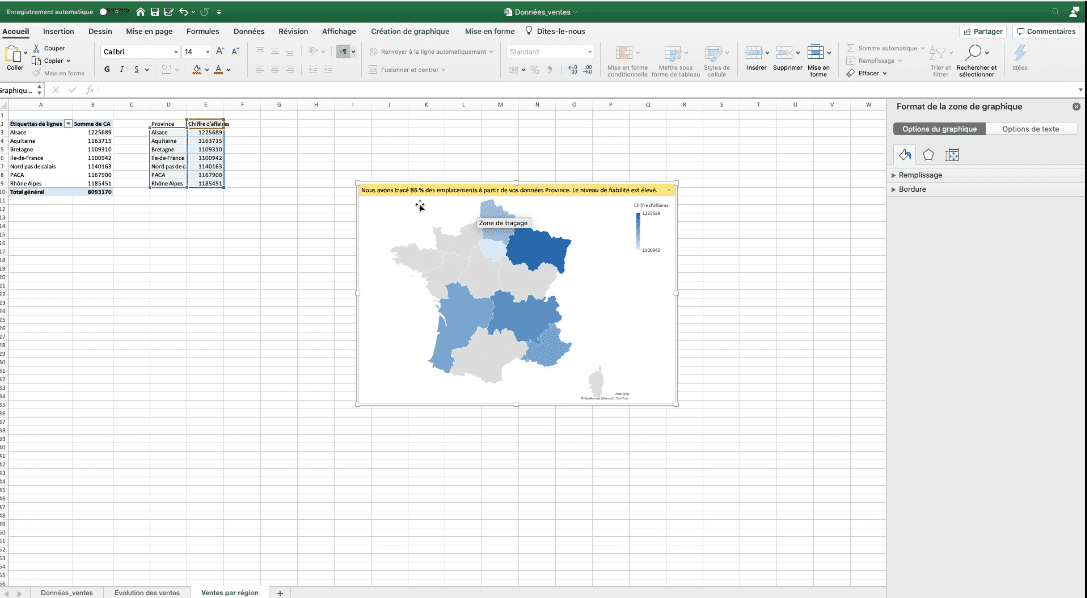Click the Rechercher et sélectionner magnifier icon
The height and width of the screenshot is (598, 1087).
point(976,54)
